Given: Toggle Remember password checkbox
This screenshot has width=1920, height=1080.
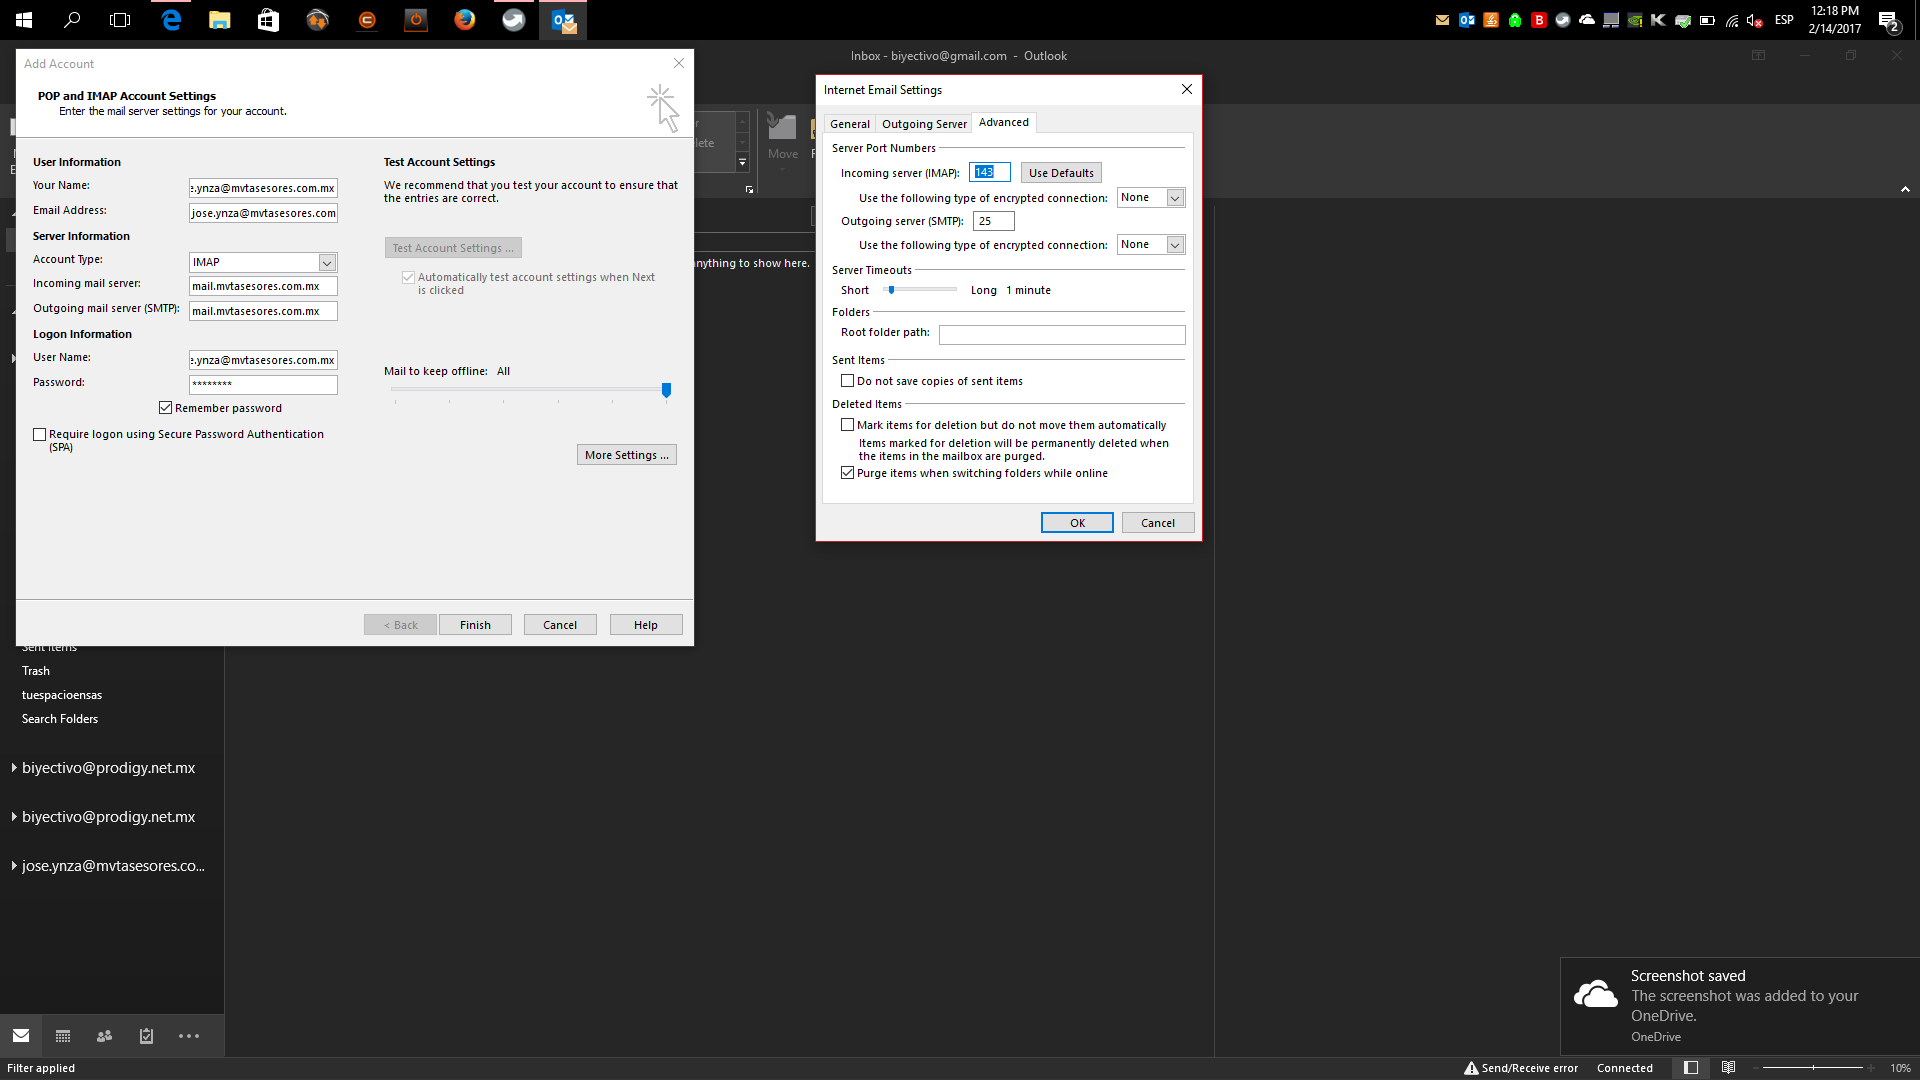Looking at the screenshot, I should [x=166, y=408].
